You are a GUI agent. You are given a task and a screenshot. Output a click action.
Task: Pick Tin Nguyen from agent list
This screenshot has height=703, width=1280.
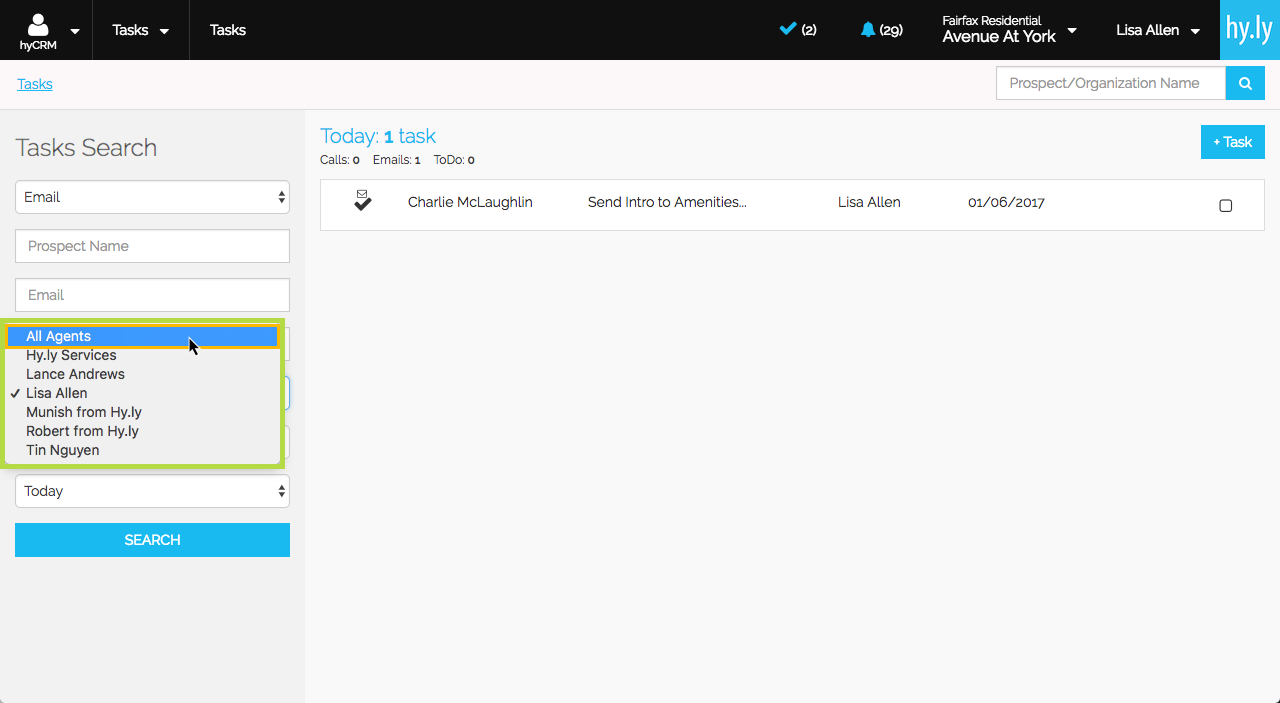[x=141, y=450]
